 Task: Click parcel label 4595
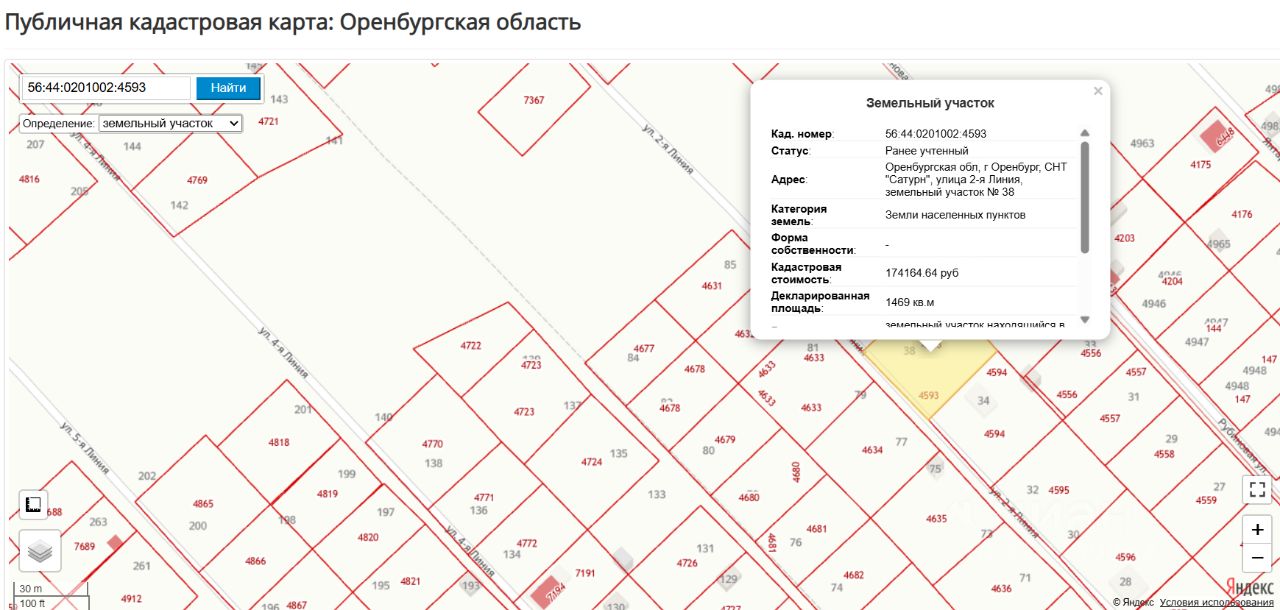(1059, 490)
